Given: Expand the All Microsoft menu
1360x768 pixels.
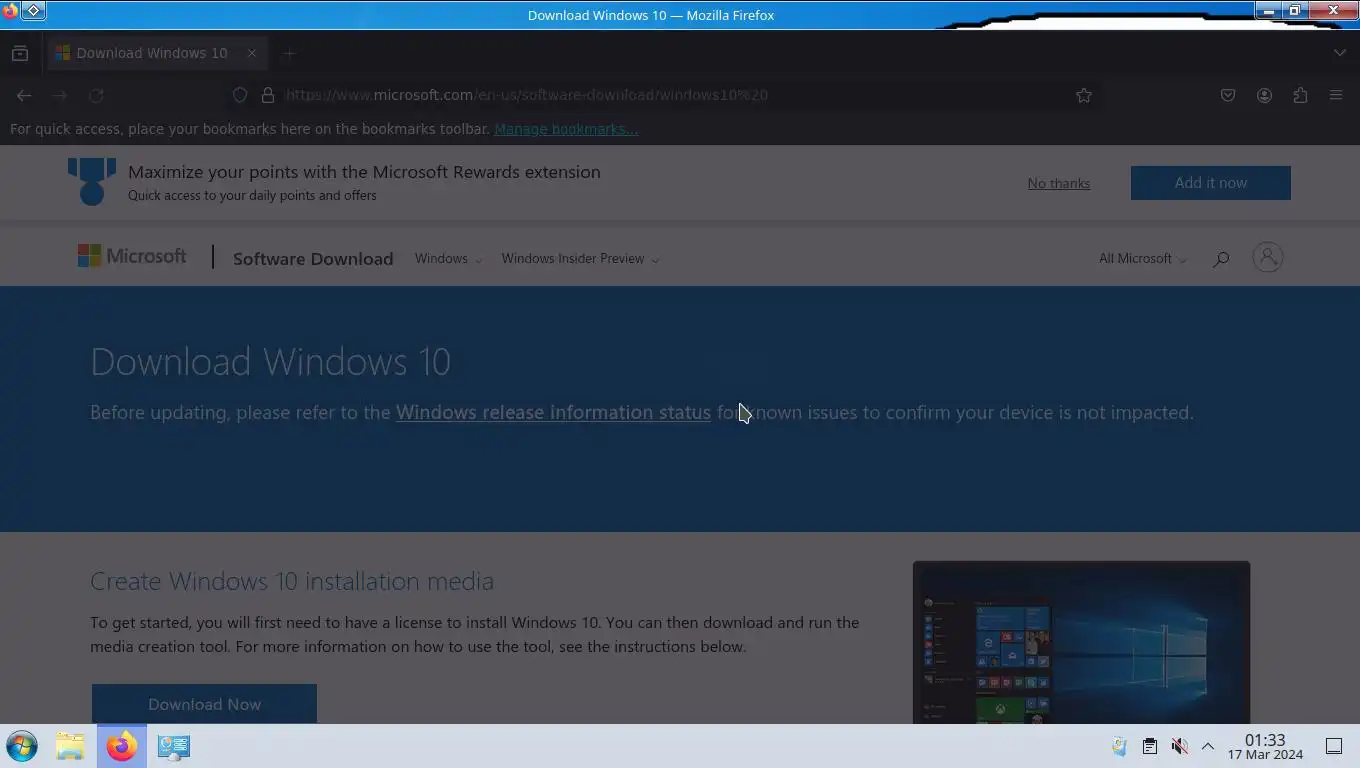Looking at the screenshot, I should coord(1143,258).
